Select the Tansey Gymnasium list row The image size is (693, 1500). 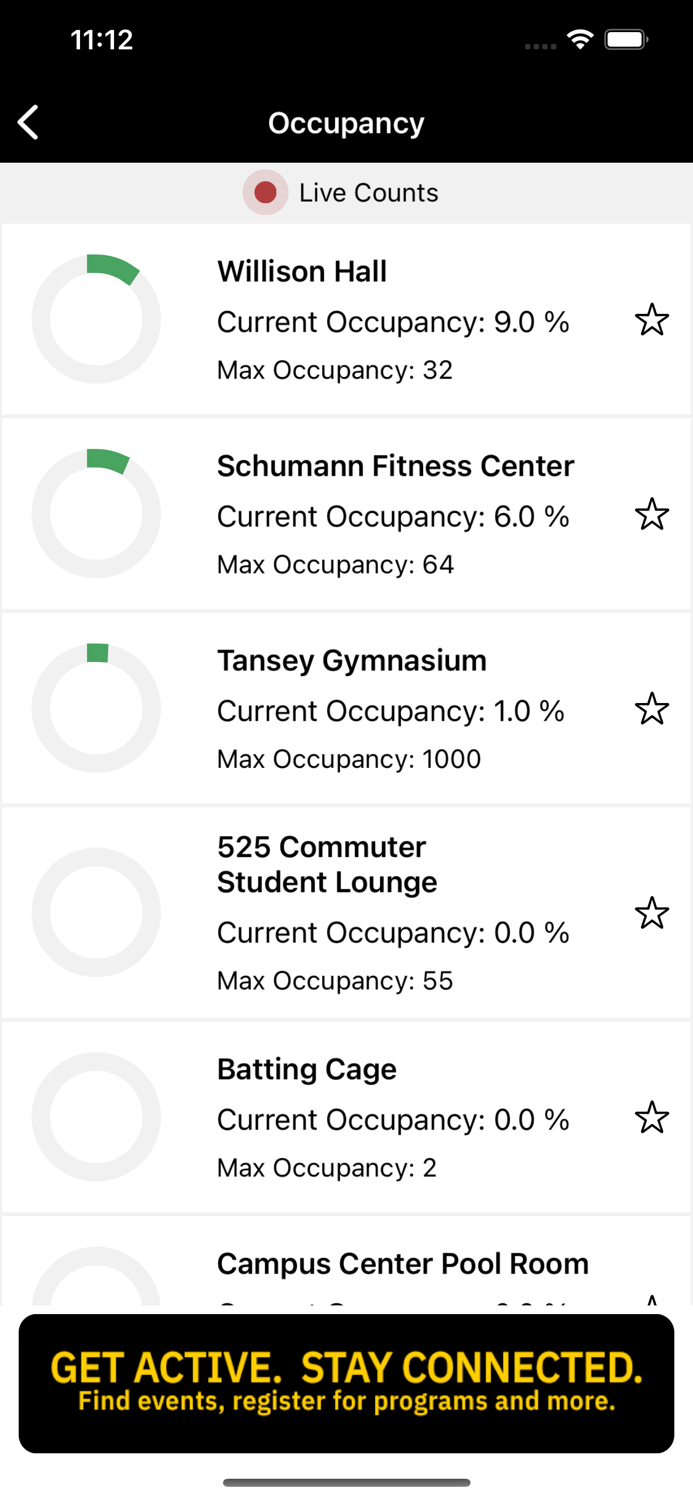346,707
